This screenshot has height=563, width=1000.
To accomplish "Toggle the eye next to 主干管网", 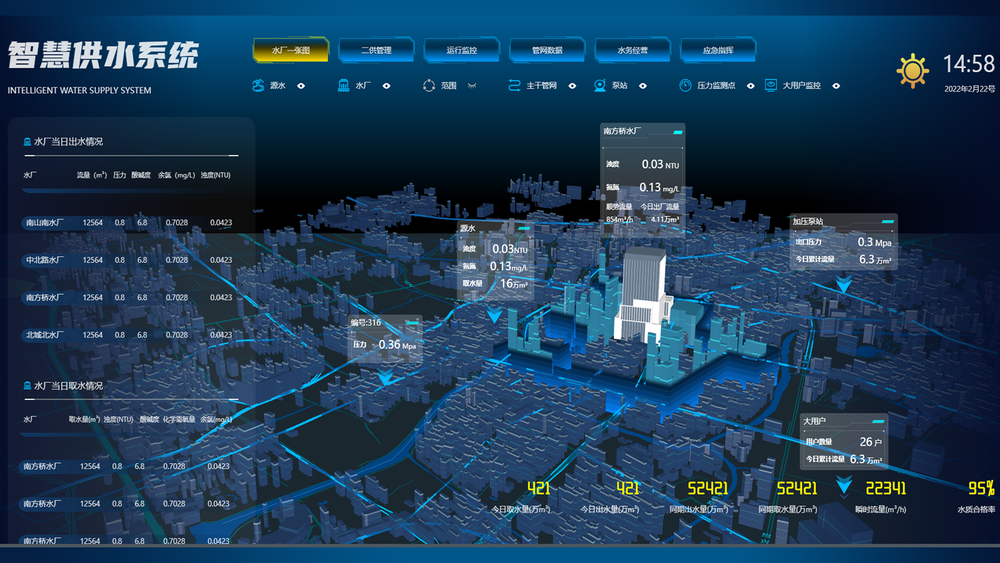I will point(573,86).
